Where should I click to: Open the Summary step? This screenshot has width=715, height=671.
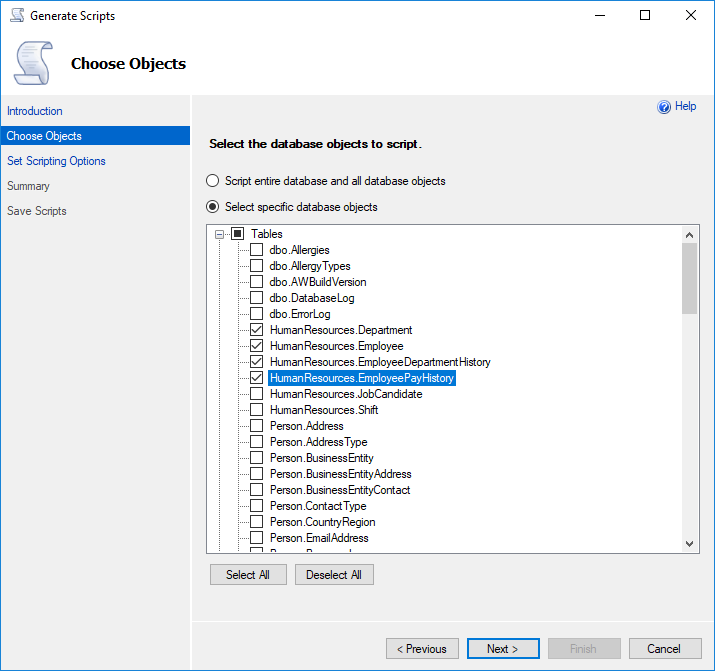click(28, 186)
